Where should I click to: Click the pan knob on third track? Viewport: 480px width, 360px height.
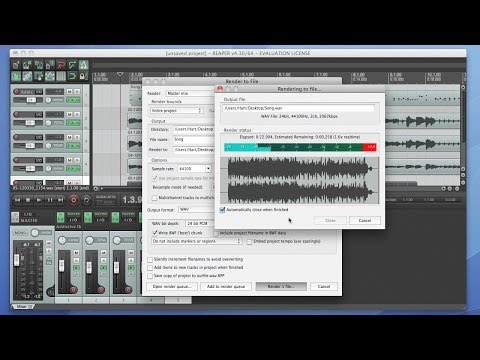tap(49, 146)
